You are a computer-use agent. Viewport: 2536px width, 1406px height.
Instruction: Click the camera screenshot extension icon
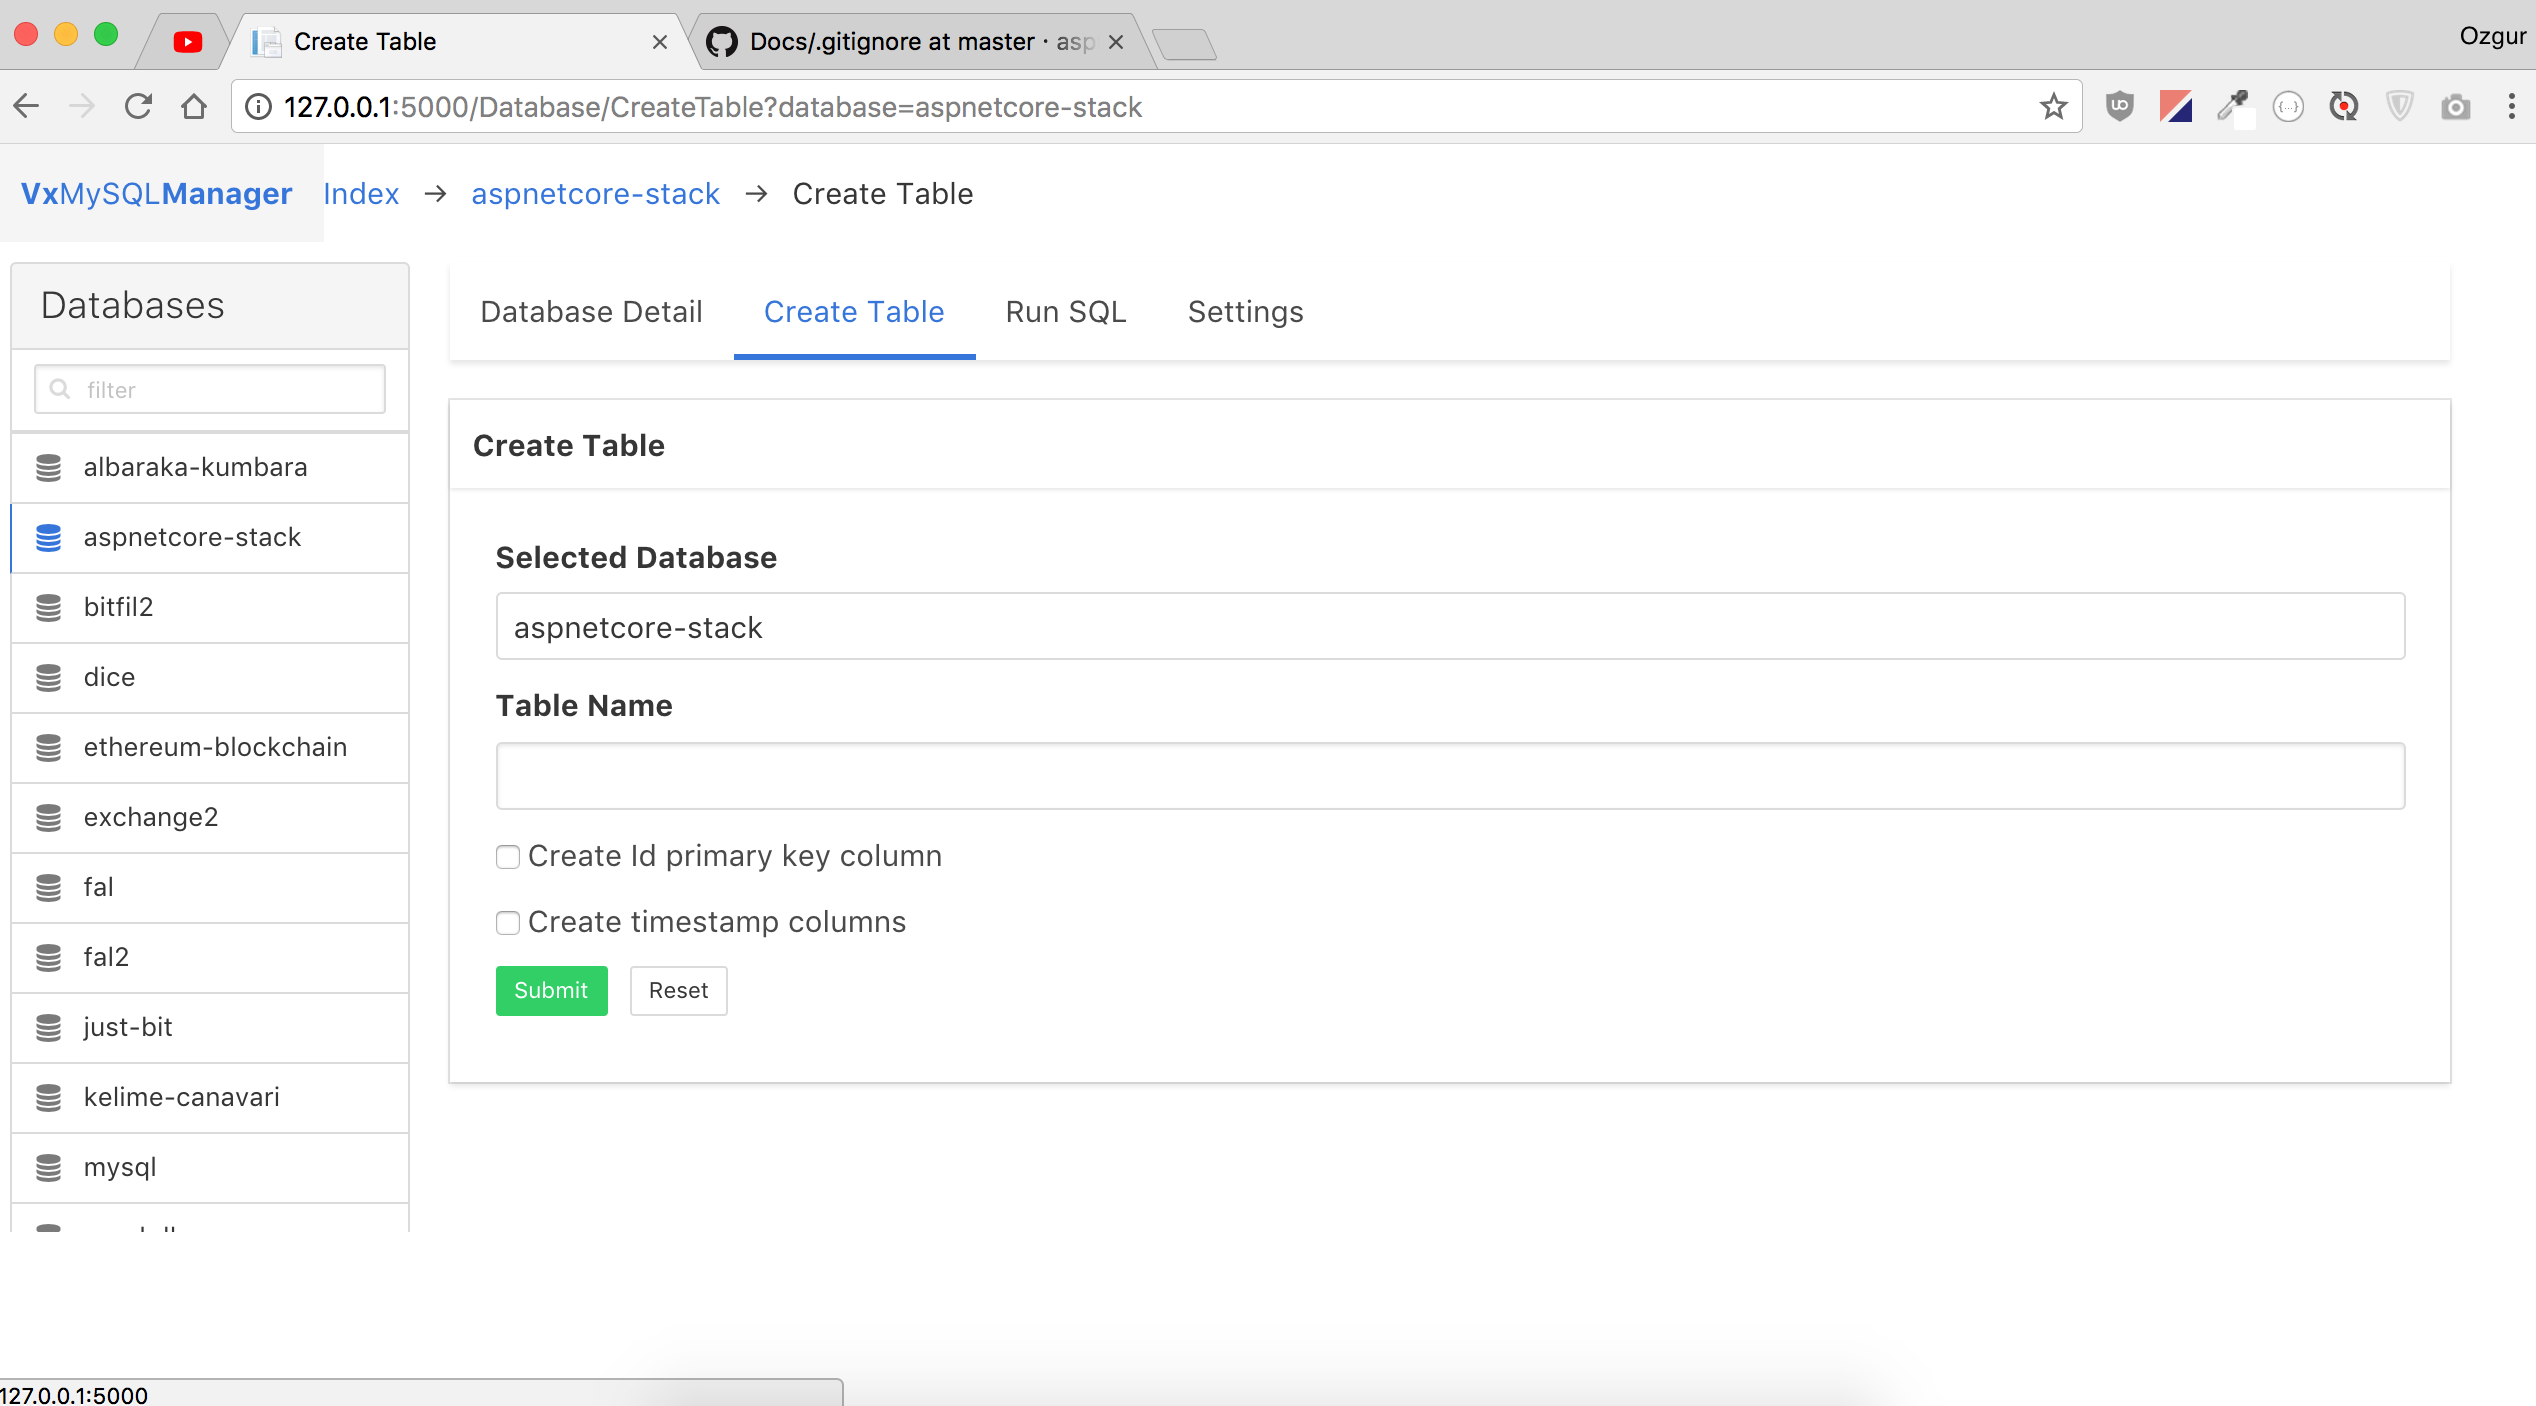(x=2455, y=106)
